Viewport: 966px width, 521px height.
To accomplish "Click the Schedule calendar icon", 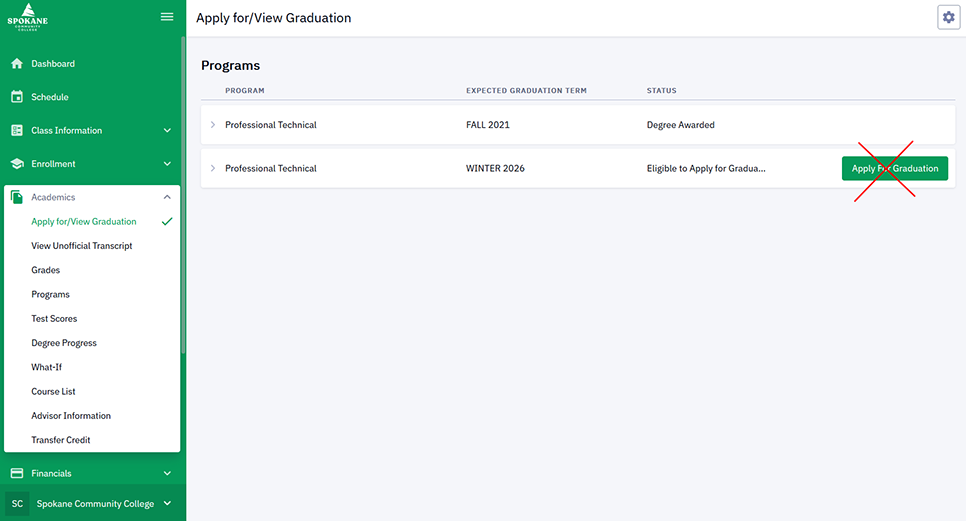I will tap(17, 97).
